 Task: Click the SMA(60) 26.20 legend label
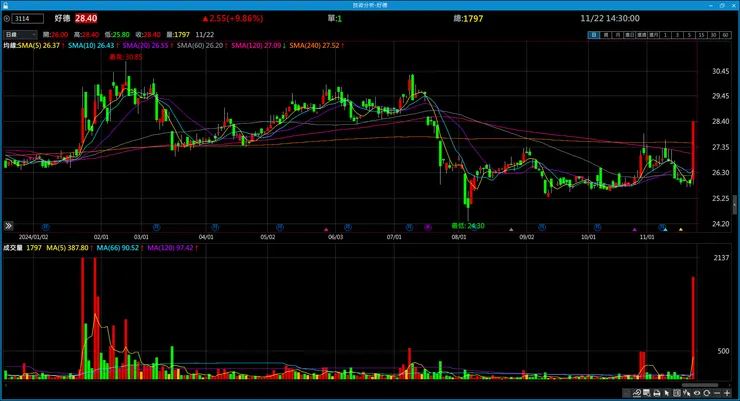202,45
